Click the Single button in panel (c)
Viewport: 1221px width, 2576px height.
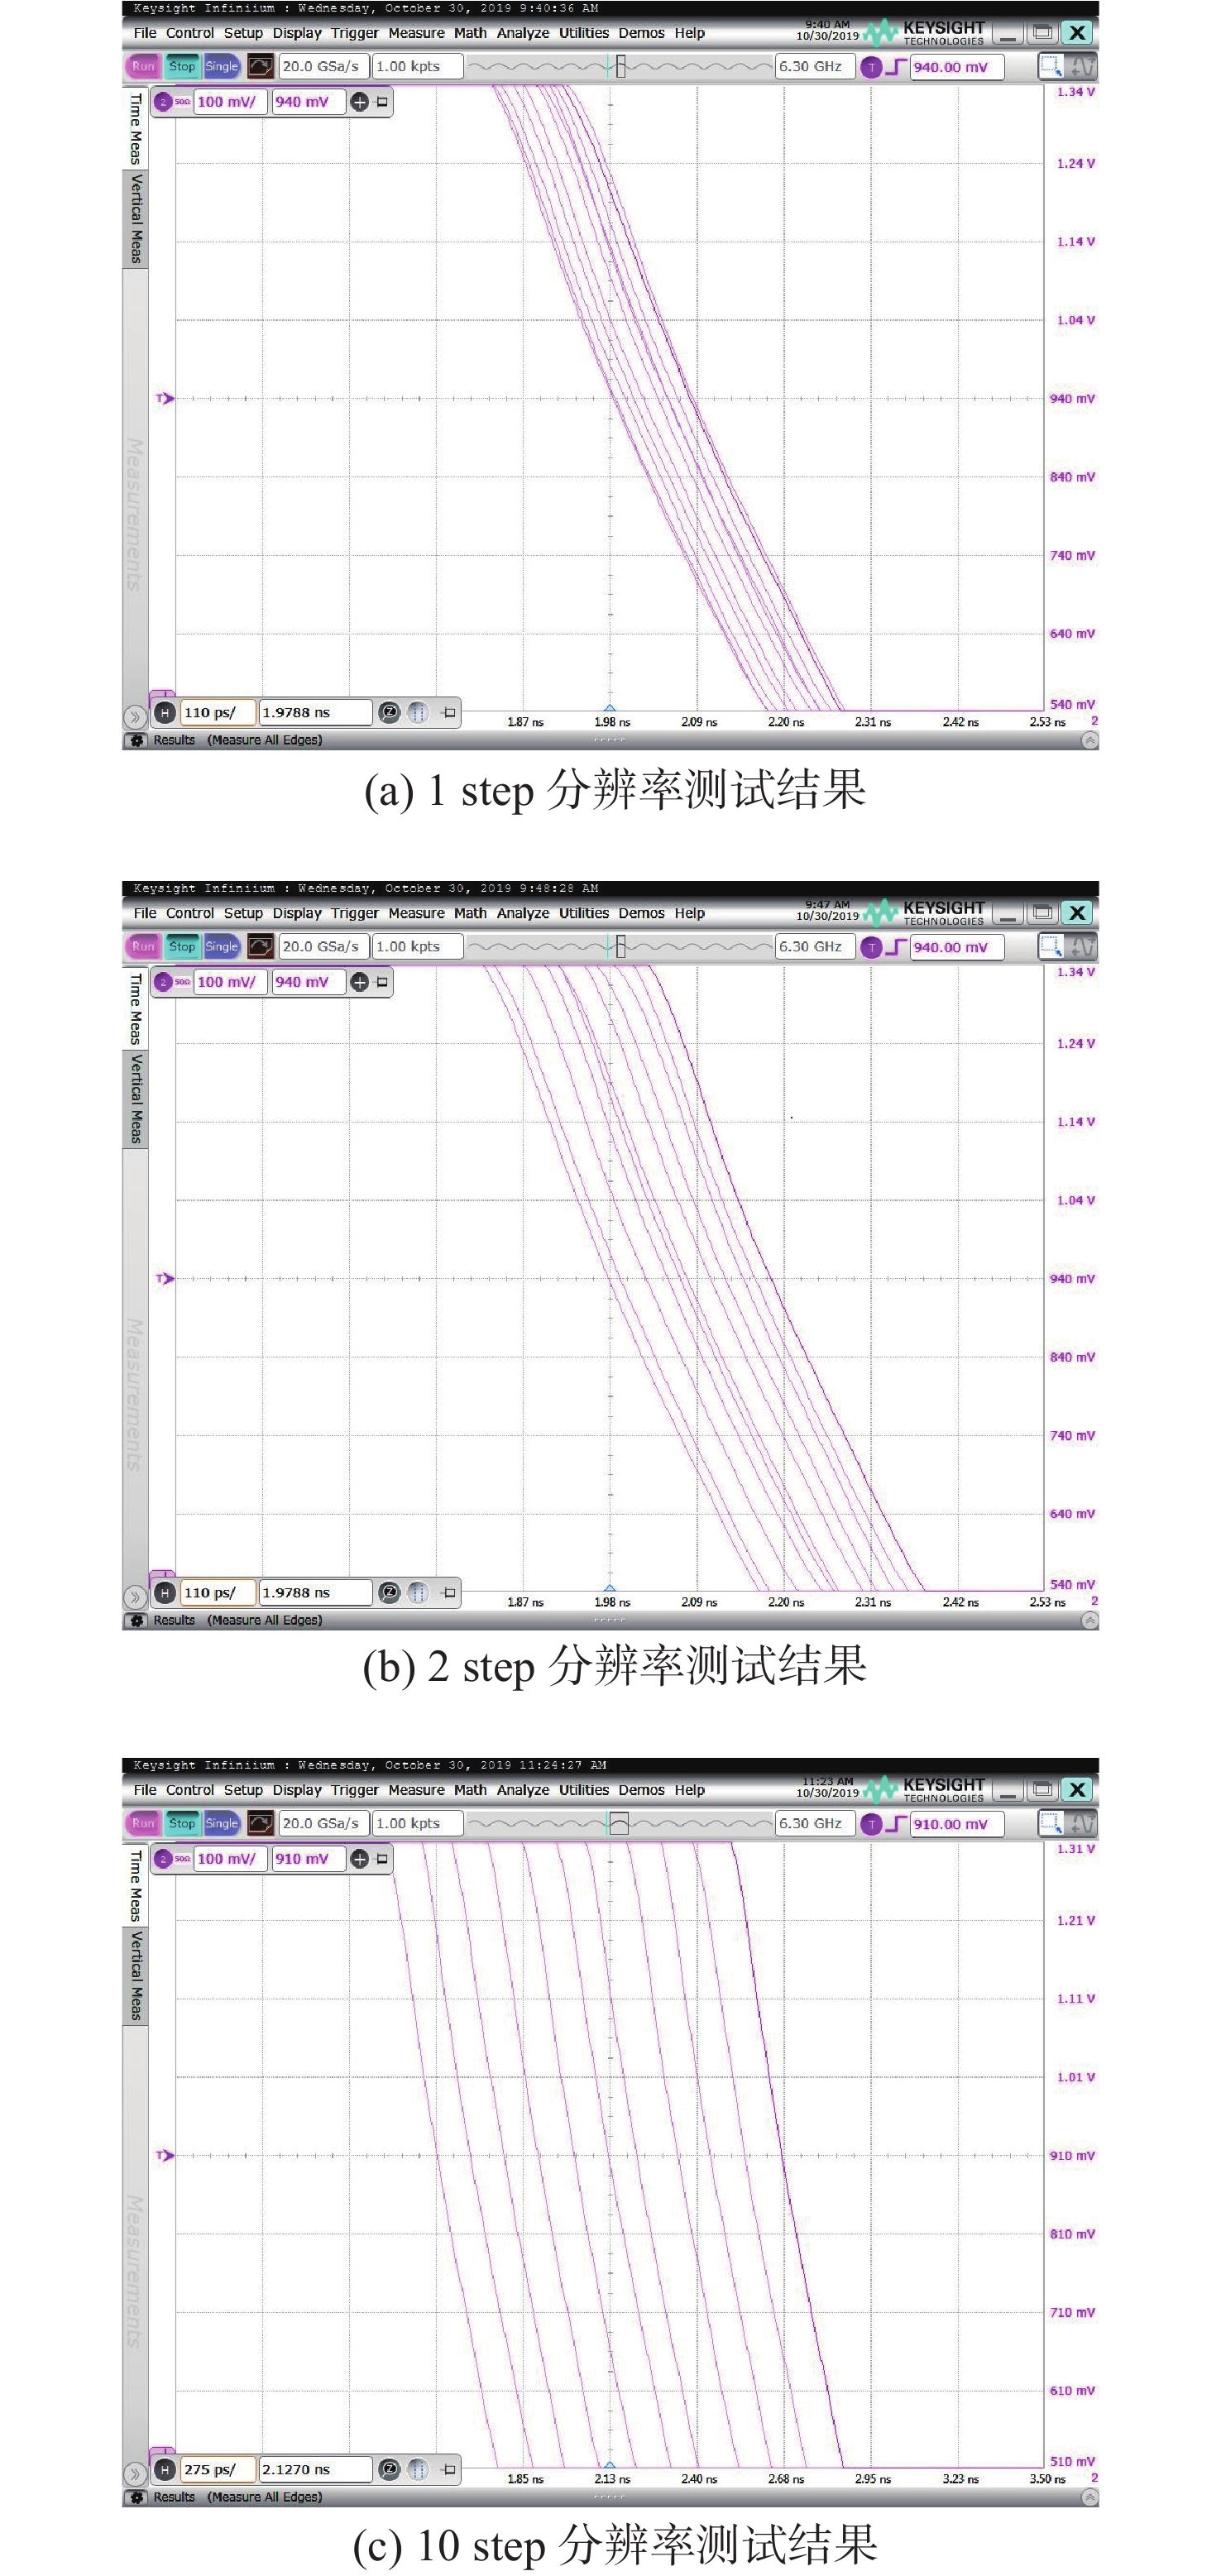point(221,1824)
